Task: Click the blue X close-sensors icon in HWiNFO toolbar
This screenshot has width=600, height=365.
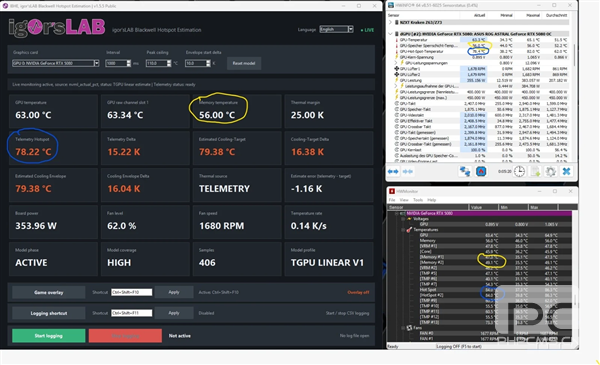Action: click(x=566, y=171)
